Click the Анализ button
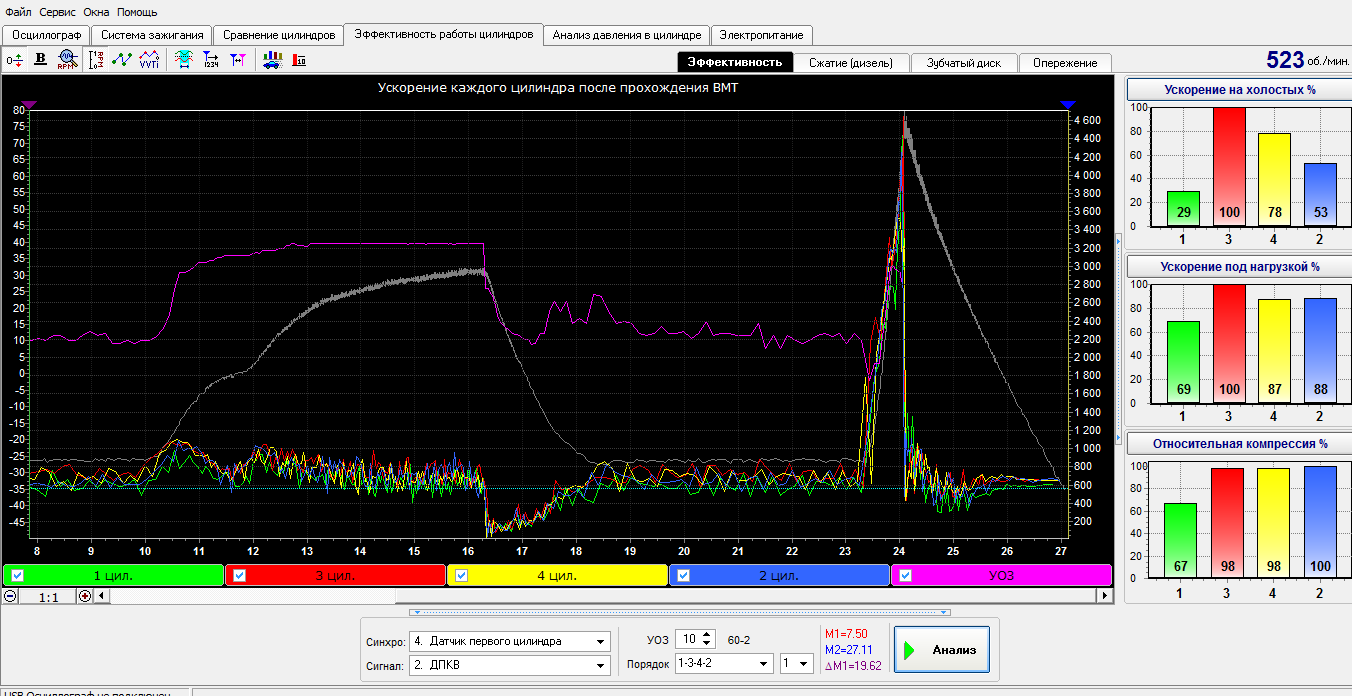This screenshot has height=696, width=1352. click(x=941, y=650)
